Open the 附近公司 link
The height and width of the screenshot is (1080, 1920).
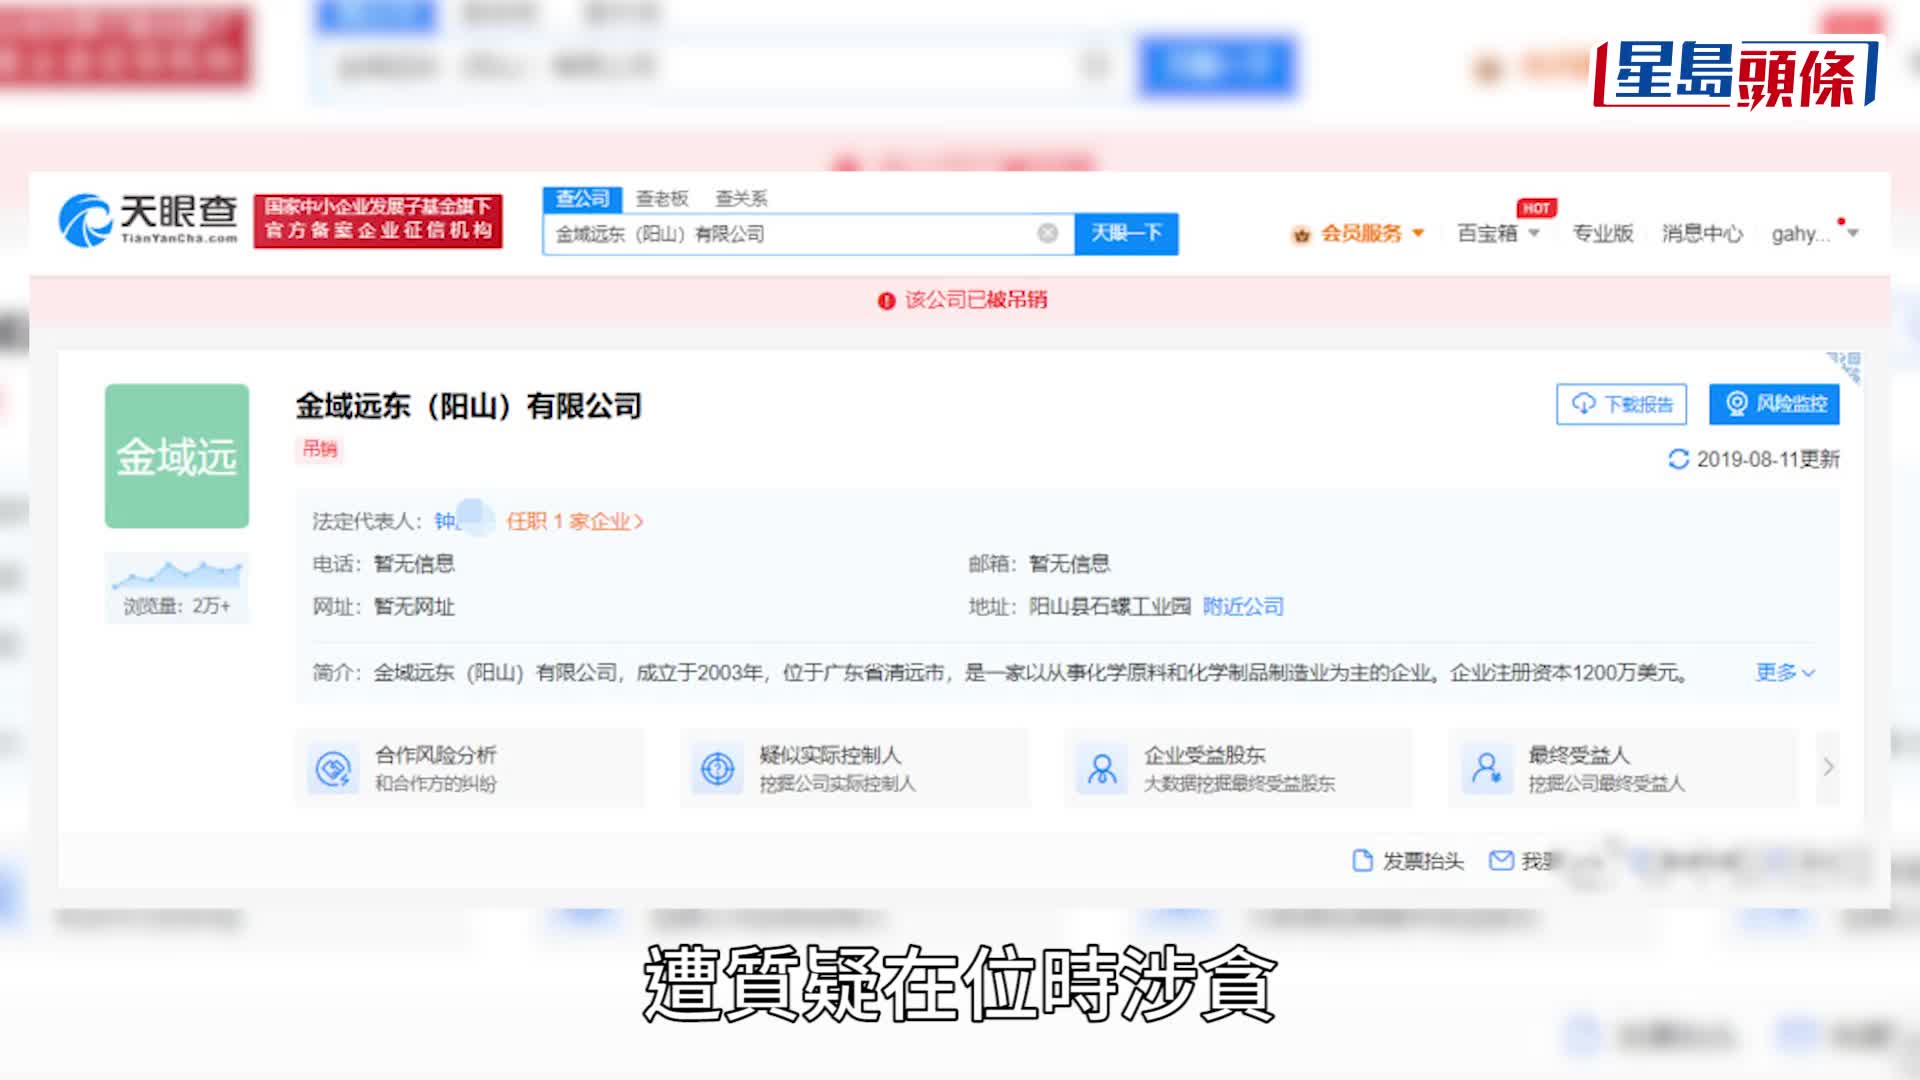coord(1242,606)
